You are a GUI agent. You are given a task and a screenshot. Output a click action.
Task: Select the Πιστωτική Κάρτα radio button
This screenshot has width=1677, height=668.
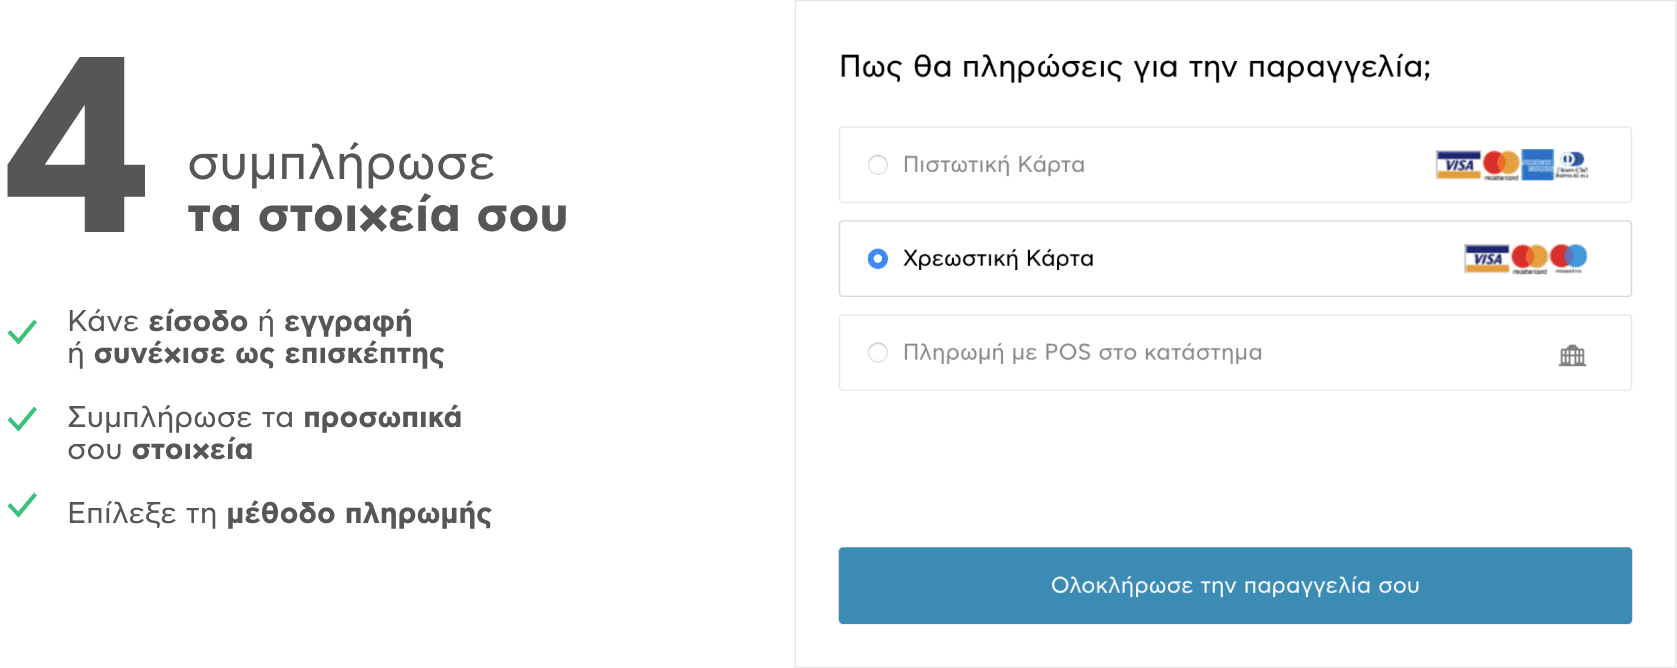coord(878,165)
